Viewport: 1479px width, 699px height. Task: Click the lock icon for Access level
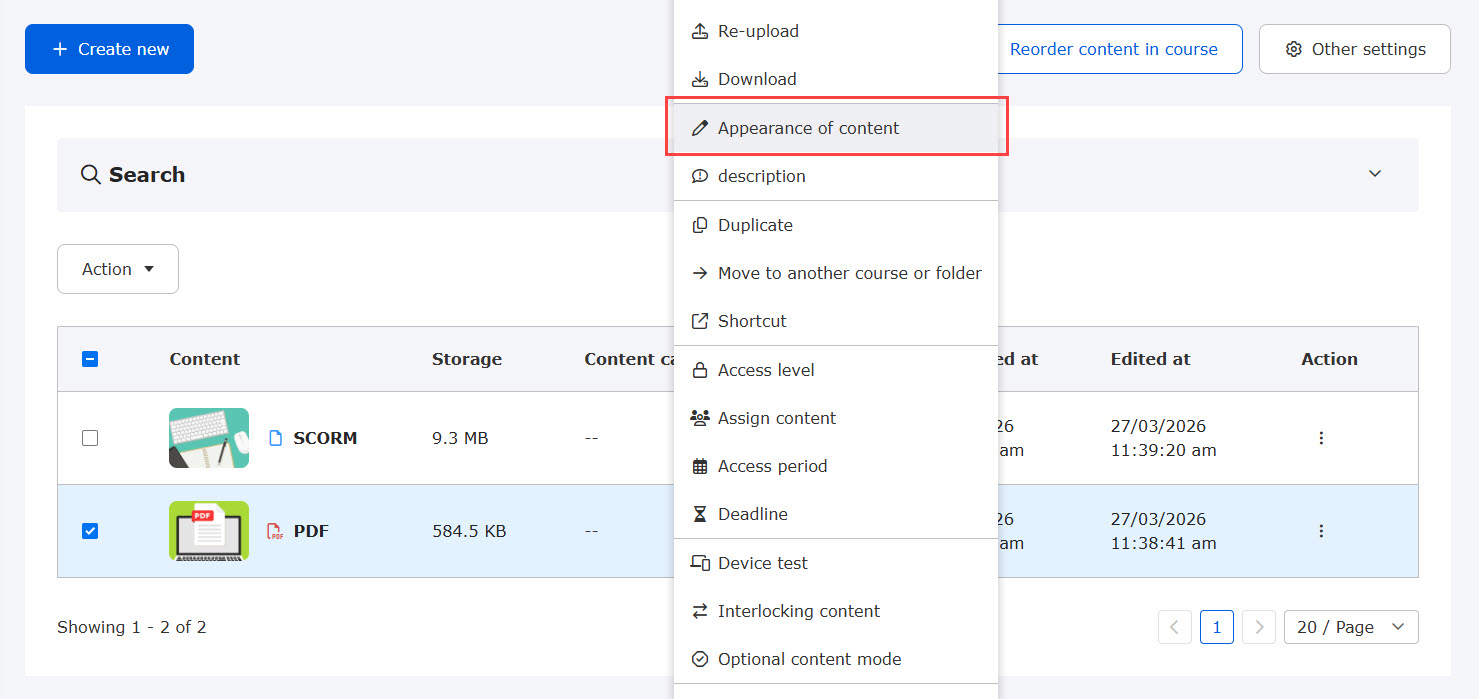[x=700, y=370]
